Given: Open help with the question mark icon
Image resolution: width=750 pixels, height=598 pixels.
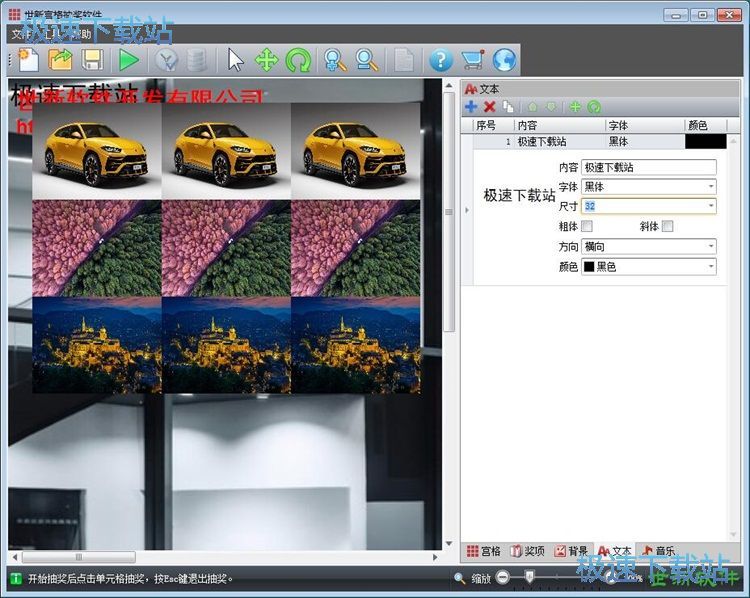Looking at the screenshot, I should [441, 61].
